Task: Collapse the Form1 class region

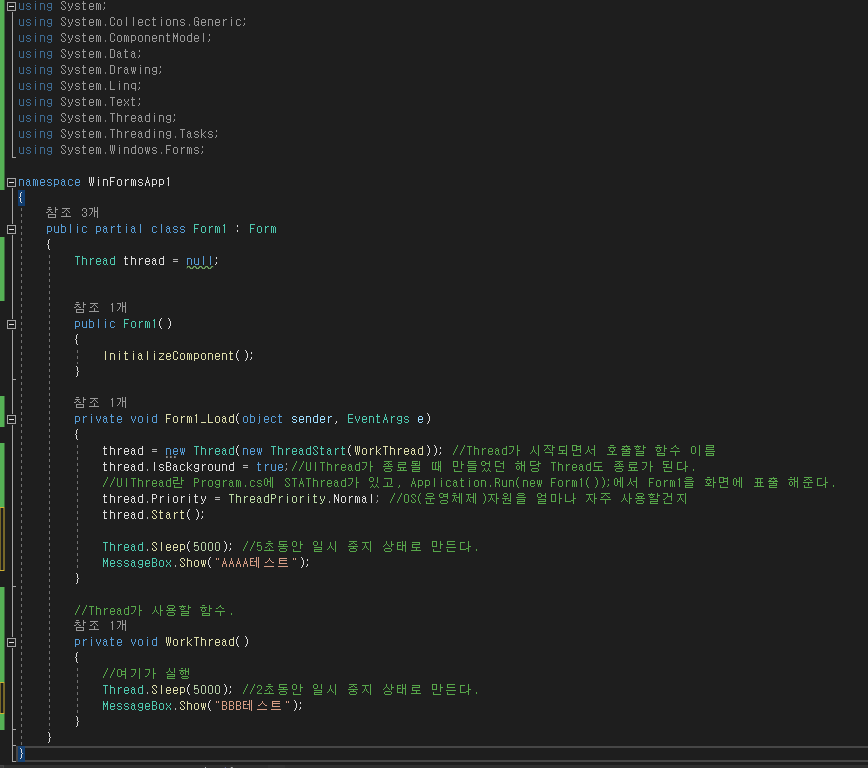Action: pos(11,229)
